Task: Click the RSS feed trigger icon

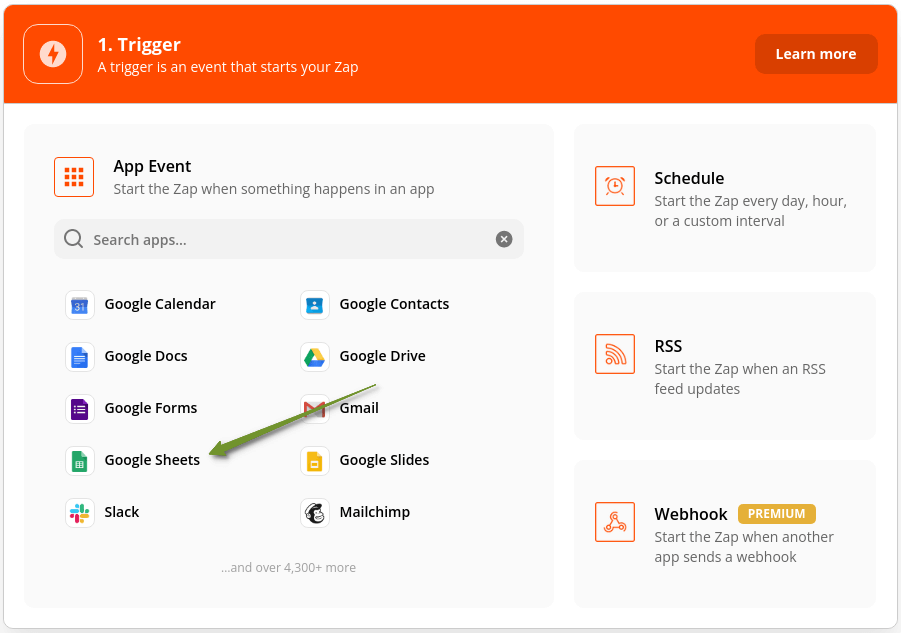Action: [x=615, y=354]
